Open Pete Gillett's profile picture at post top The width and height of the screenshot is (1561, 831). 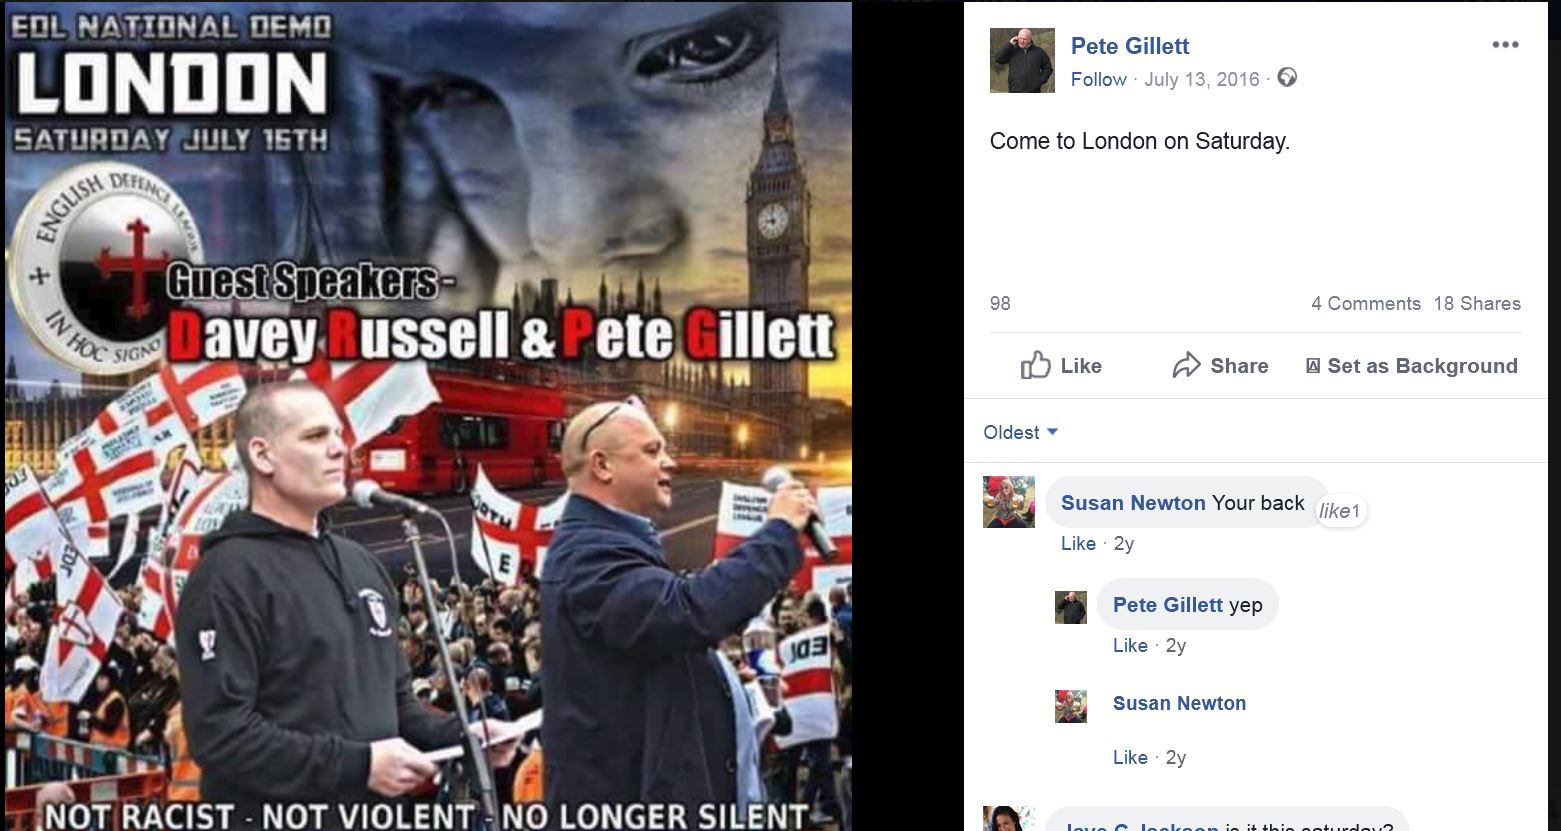coord(1022,60)
